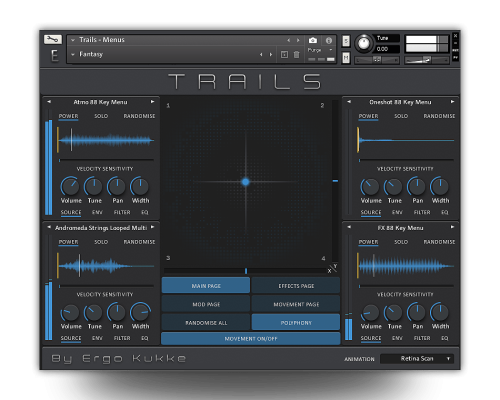Image resolution: width=500 pixels, height=400 pixels.
Task: Open the Retina Scan animation dropdown
Action: 417,359
